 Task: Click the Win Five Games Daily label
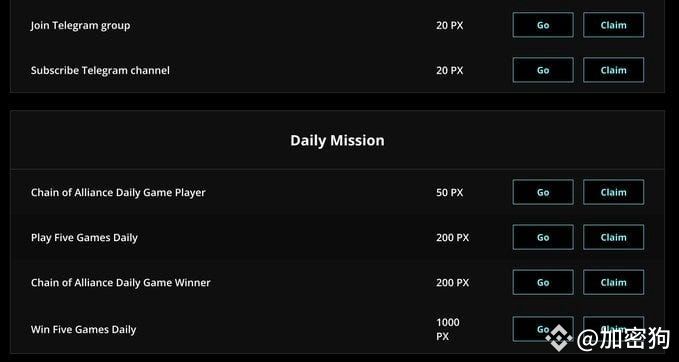click(x=83, y=330)
